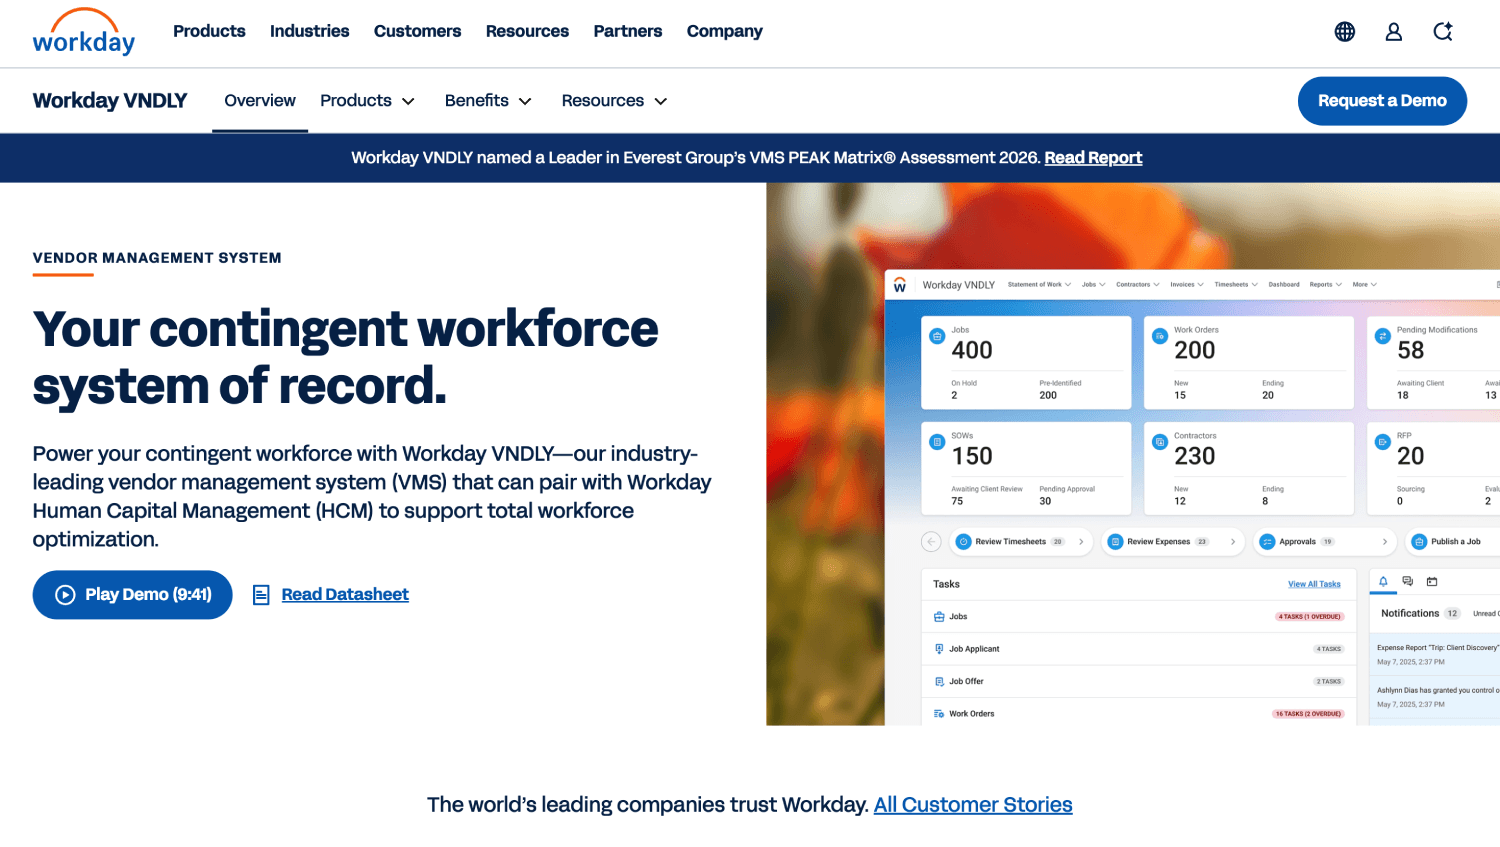
Task: Open the user account icon
Action: [1393, 32]
